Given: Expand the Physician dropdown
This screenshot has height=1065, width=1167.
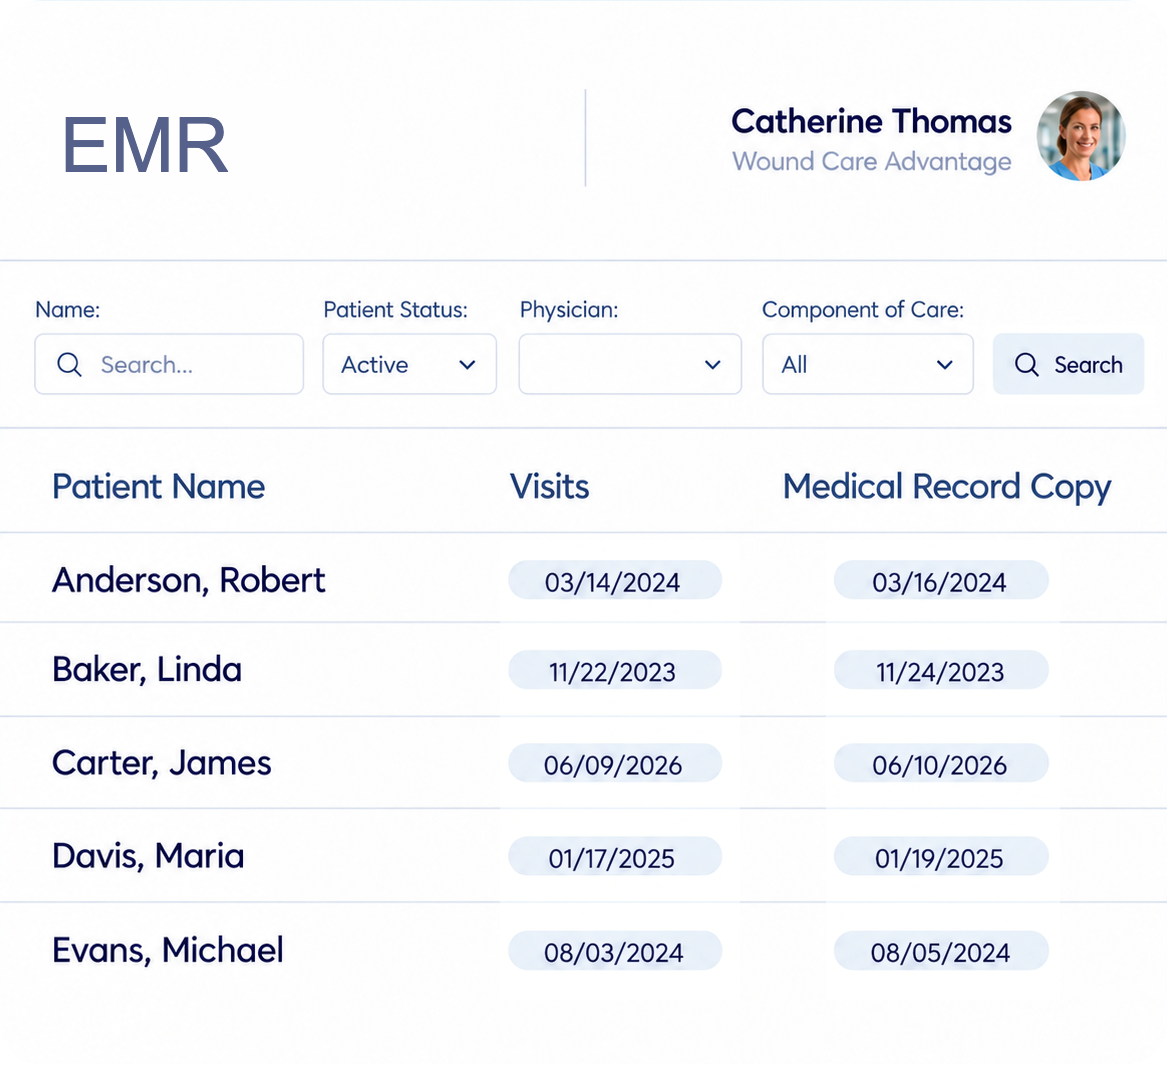Looking at the screenshot, I should click(x=630, y=364).
